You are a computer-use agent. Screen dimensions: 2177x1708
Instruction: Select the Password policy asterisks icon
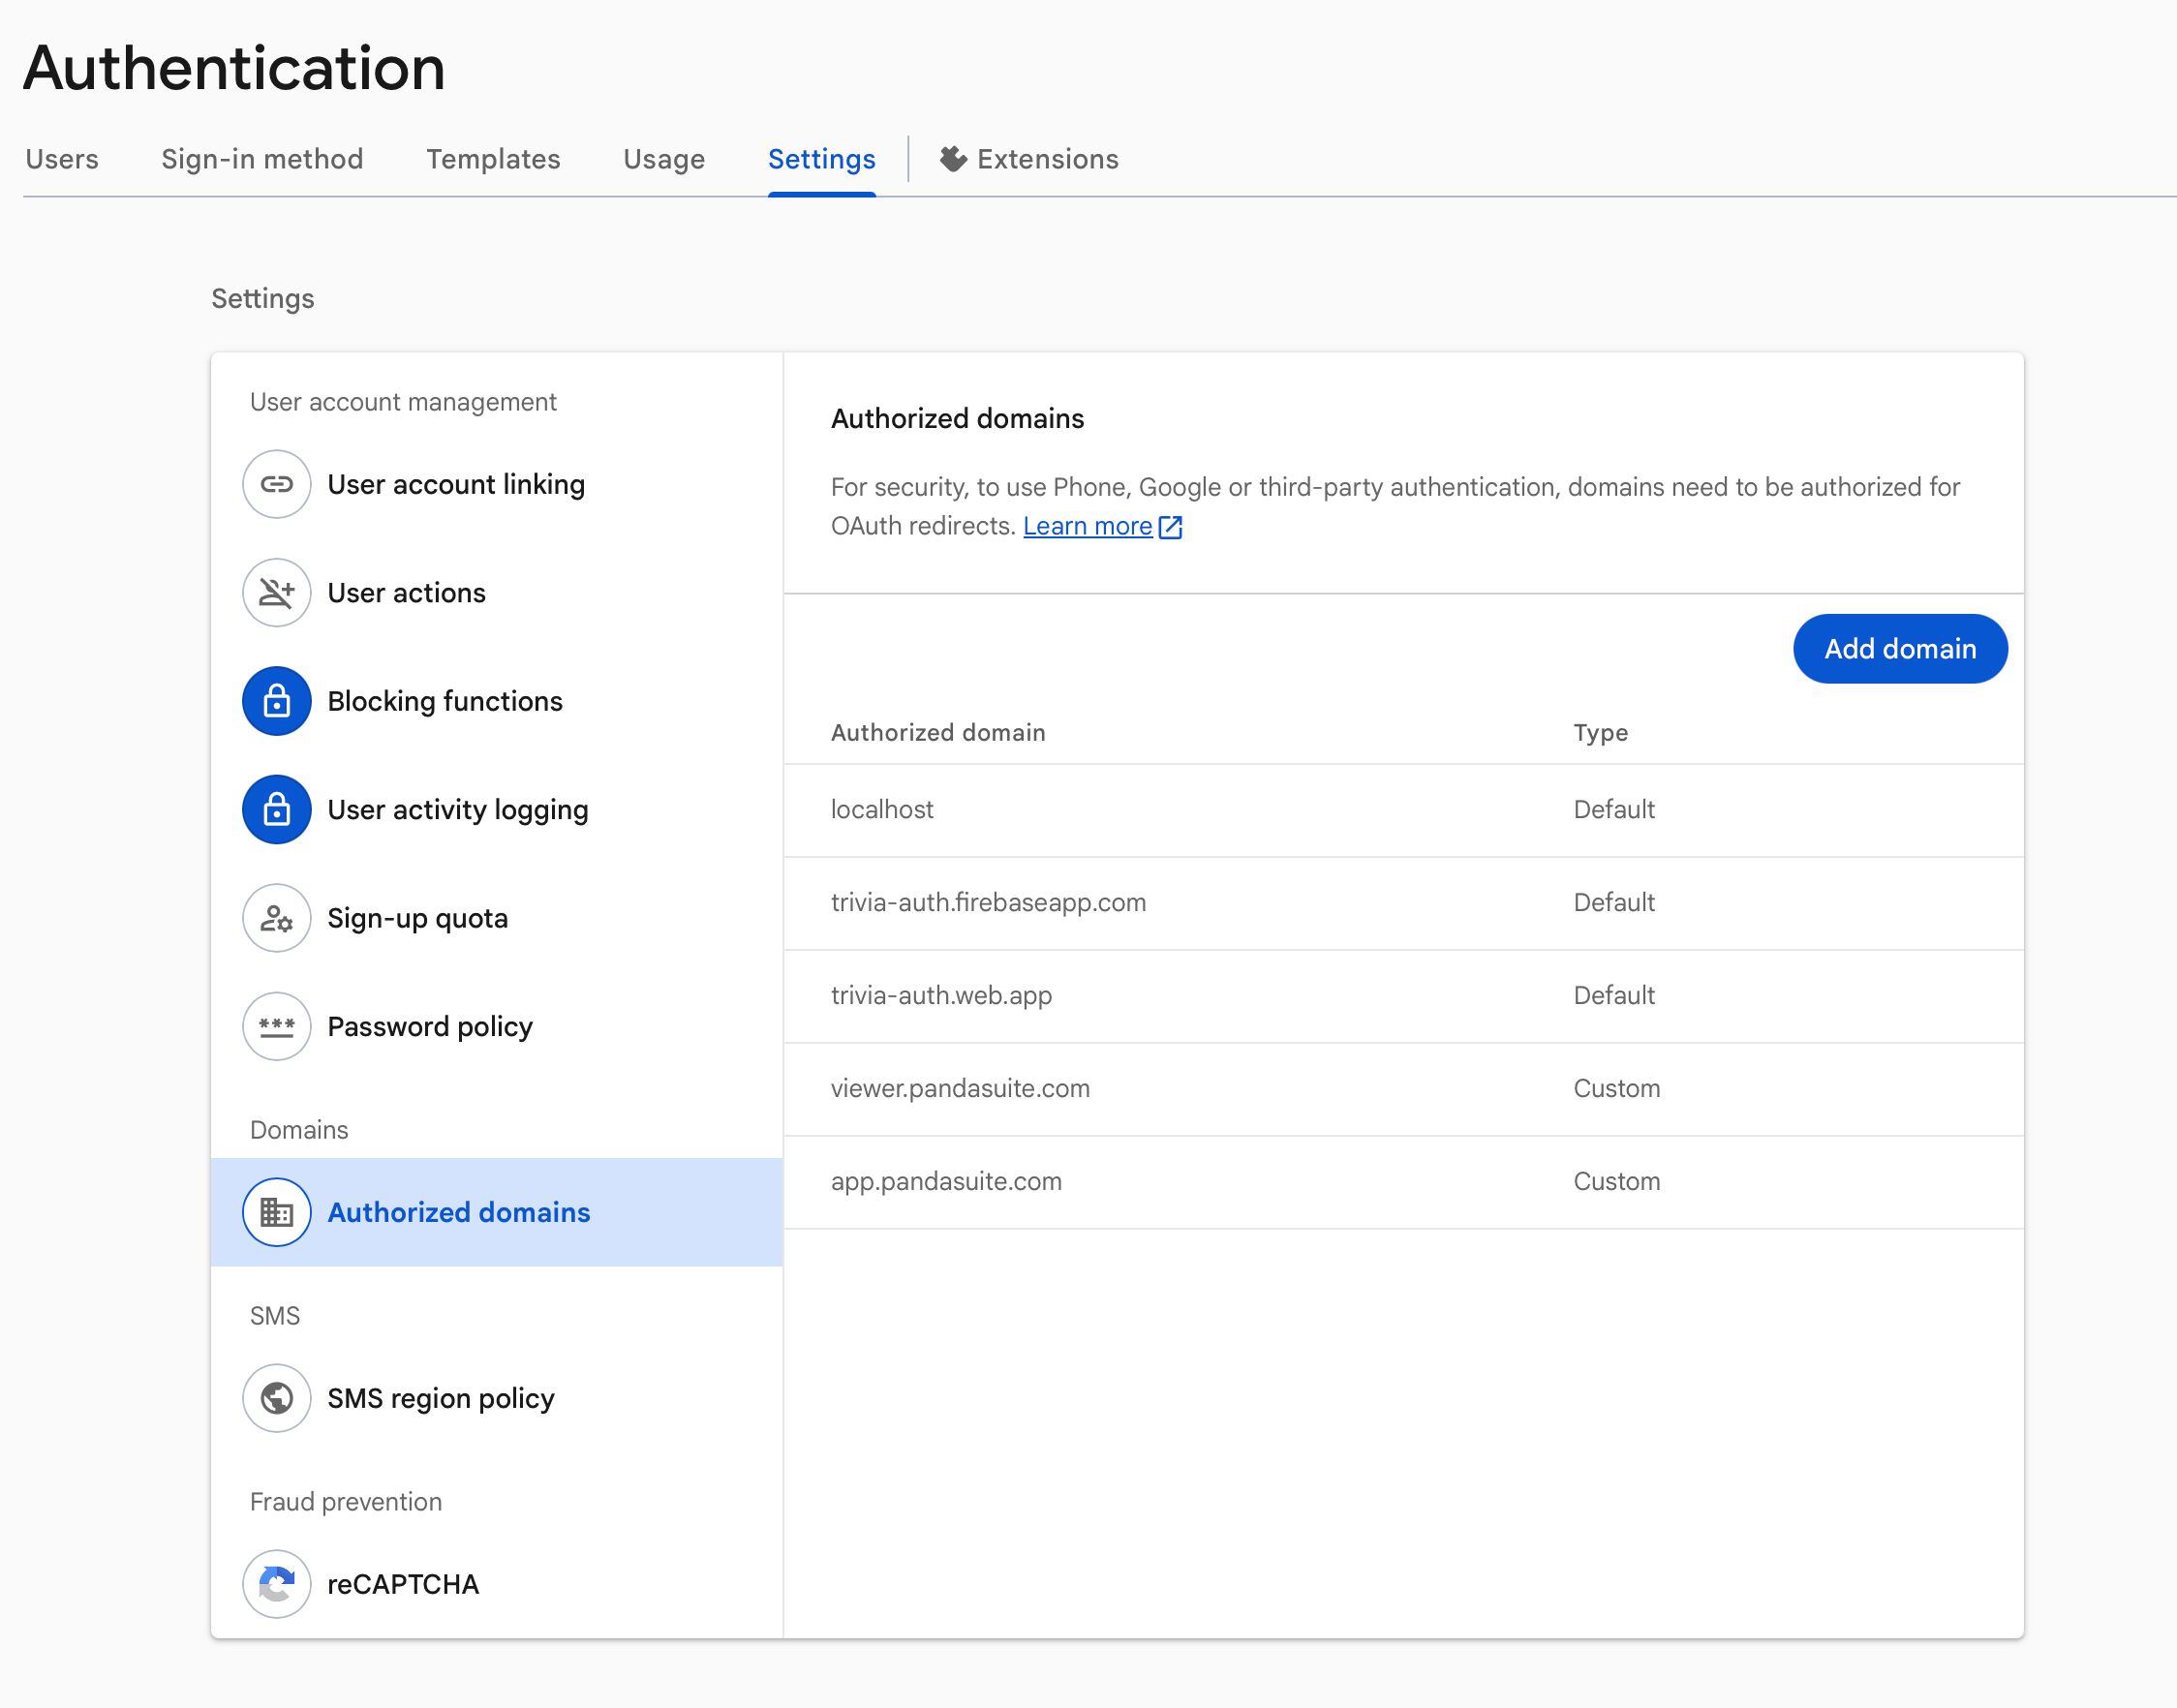tap(276, 1026)
